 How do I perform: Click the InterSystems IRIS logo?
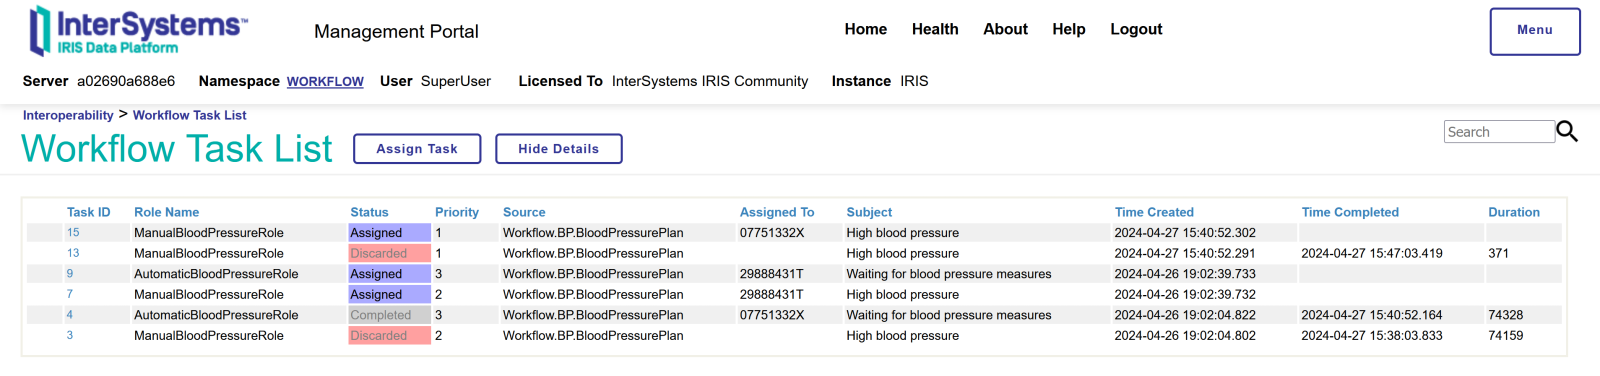coord(138,31)
